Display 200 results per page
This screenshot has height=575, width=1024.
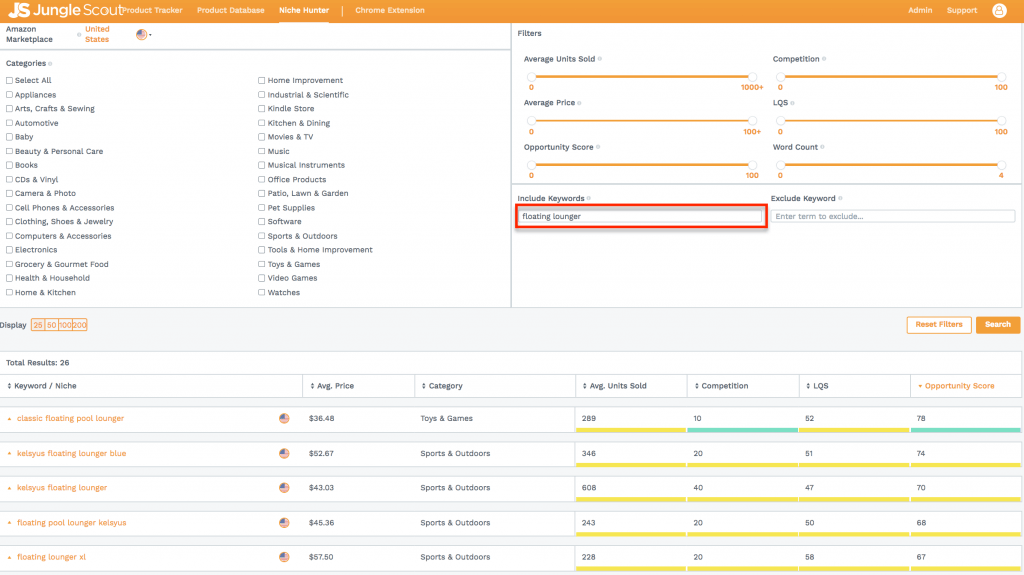(x=80, y=325)
